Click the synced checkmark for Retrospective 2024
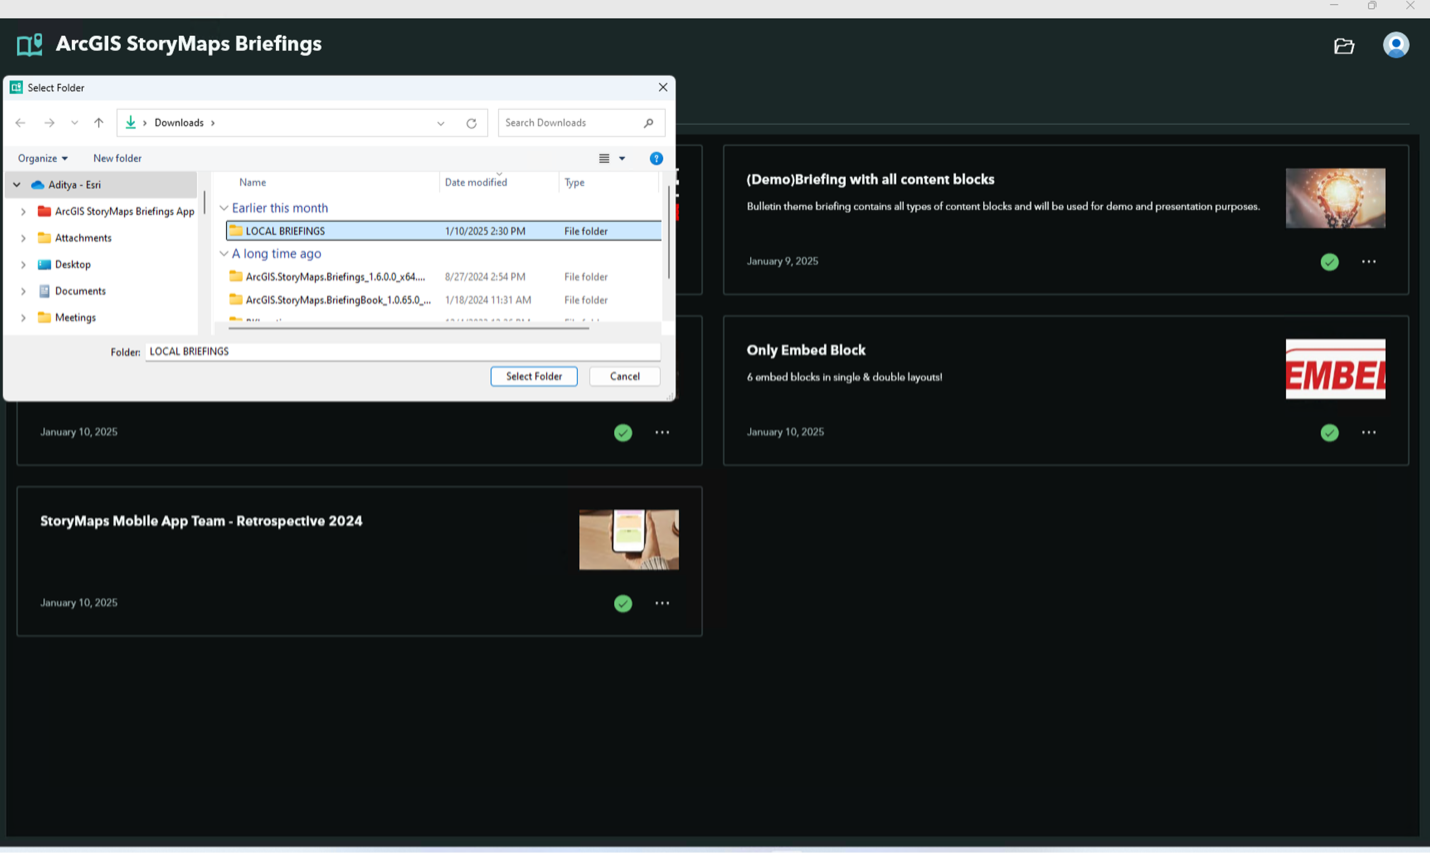Screen dimensions: 1430x855 pyautogui.click(x=623, y=604)
